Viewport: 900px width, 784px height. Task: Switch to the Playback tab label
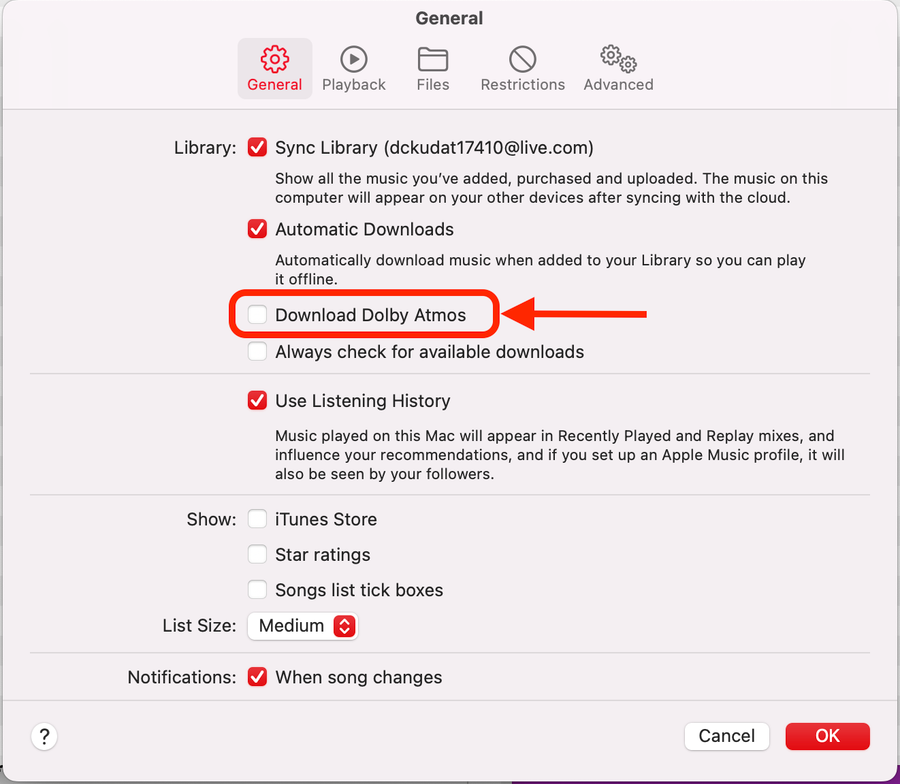click(x=353, y=85)
